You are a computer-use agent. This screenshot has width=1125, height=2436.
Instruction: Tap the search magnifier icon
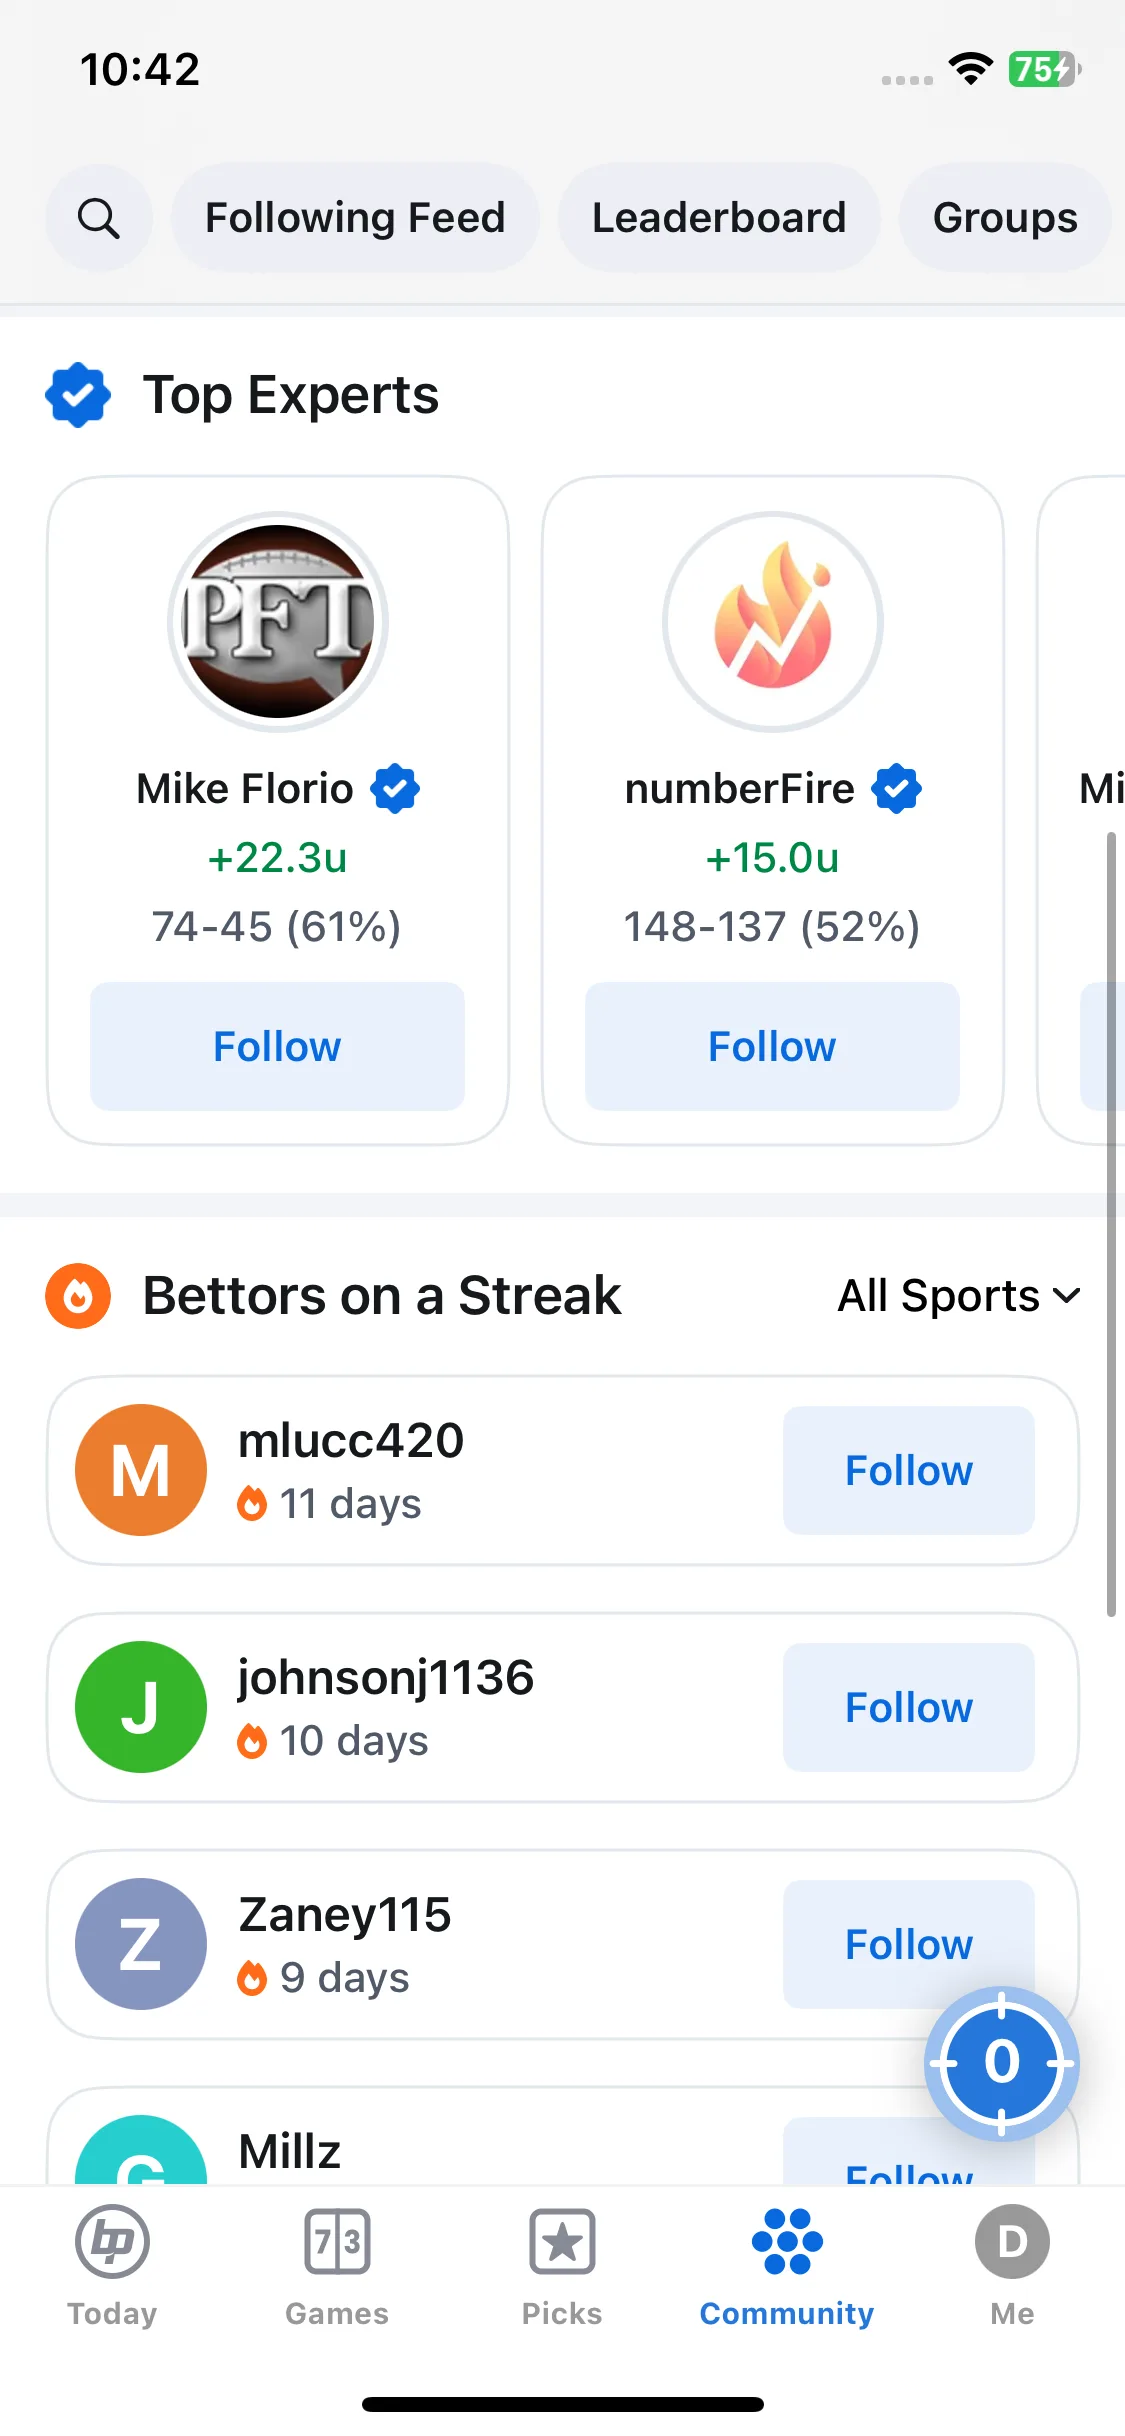[x=99, y=218]
